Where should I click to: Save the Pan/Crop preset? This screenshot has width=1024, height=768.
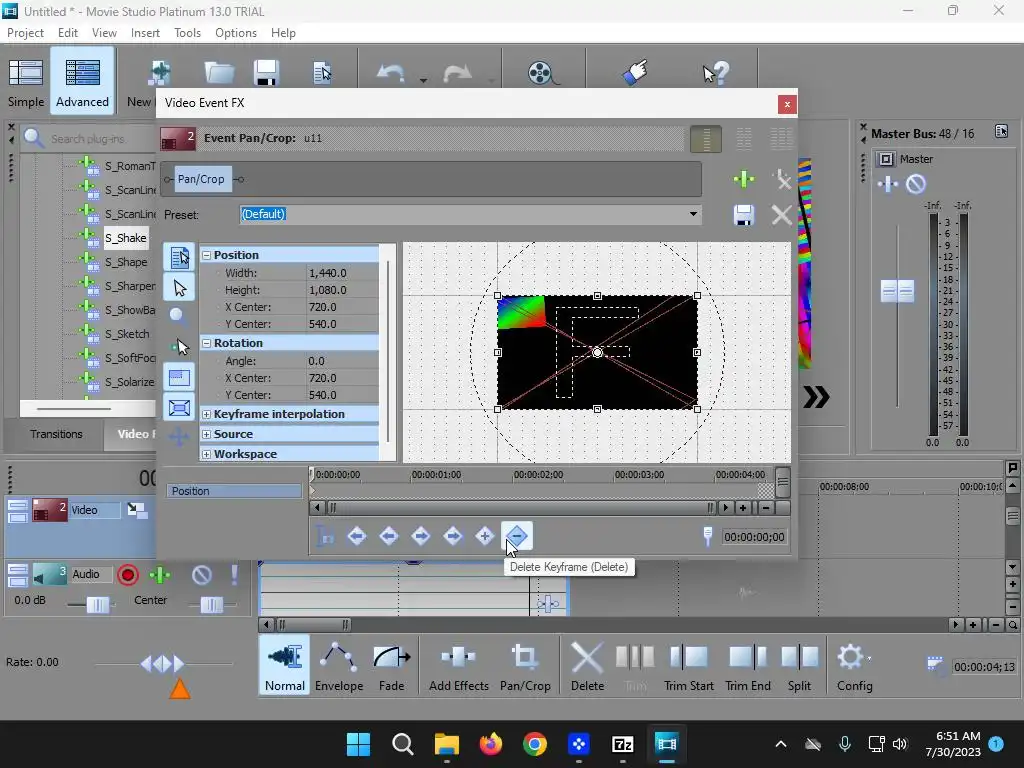pyautogui.click(x=744, y=215)
